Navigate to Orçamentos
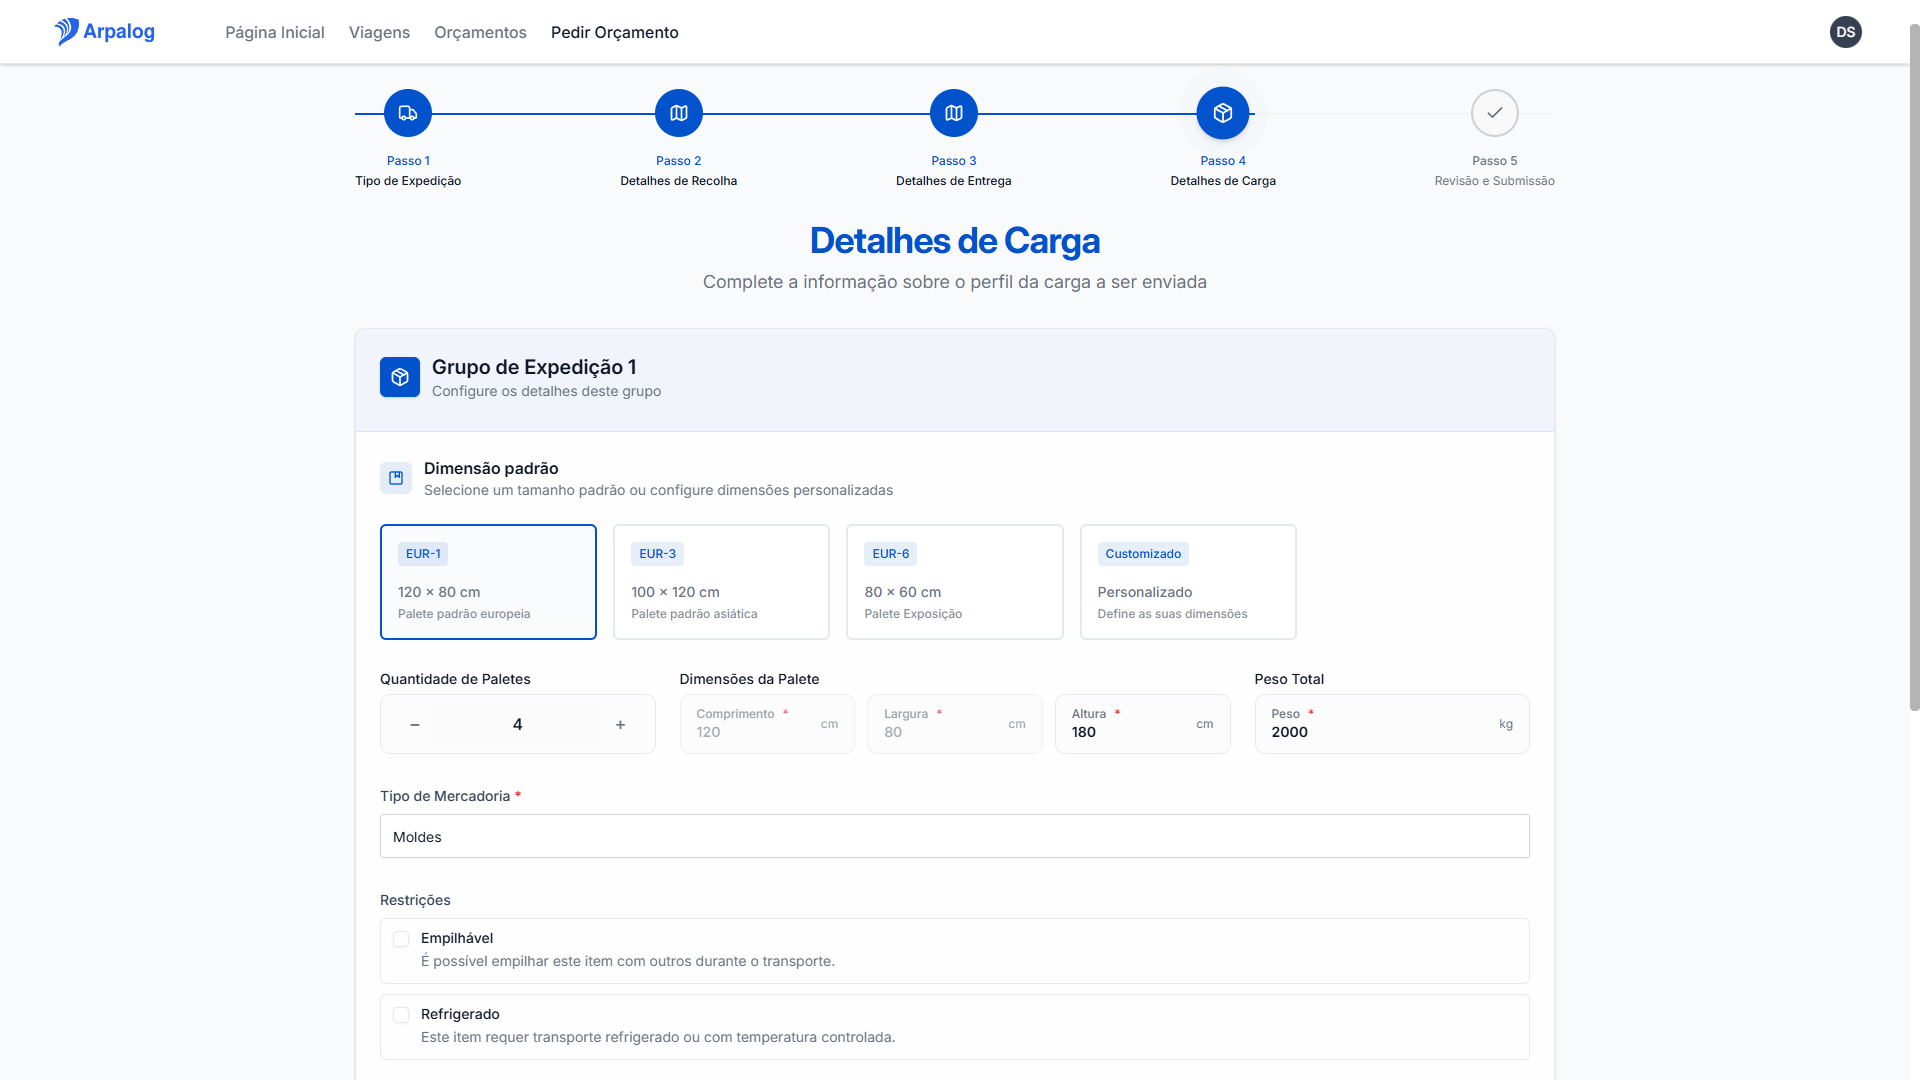Image resolution: width=1920 pixels, height=1080 pixels. [480, 32]
